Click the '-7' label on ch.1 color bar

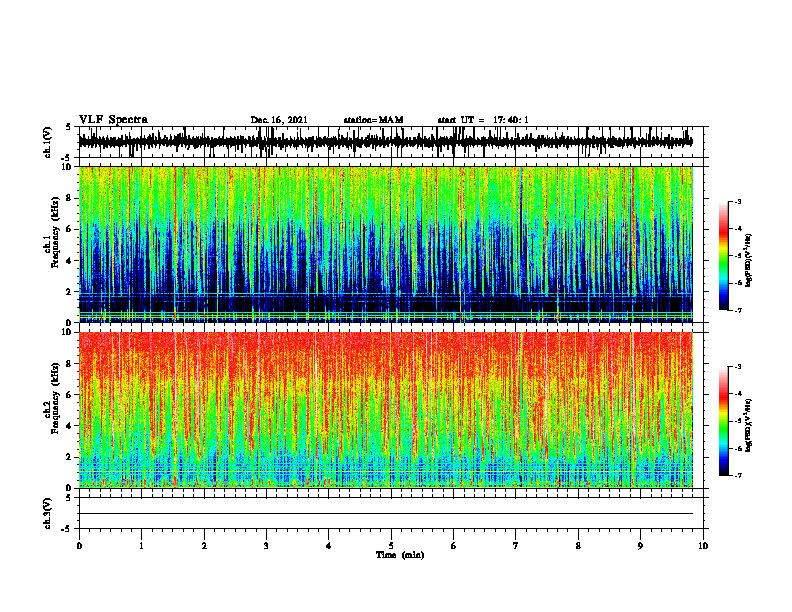(737, 310)
